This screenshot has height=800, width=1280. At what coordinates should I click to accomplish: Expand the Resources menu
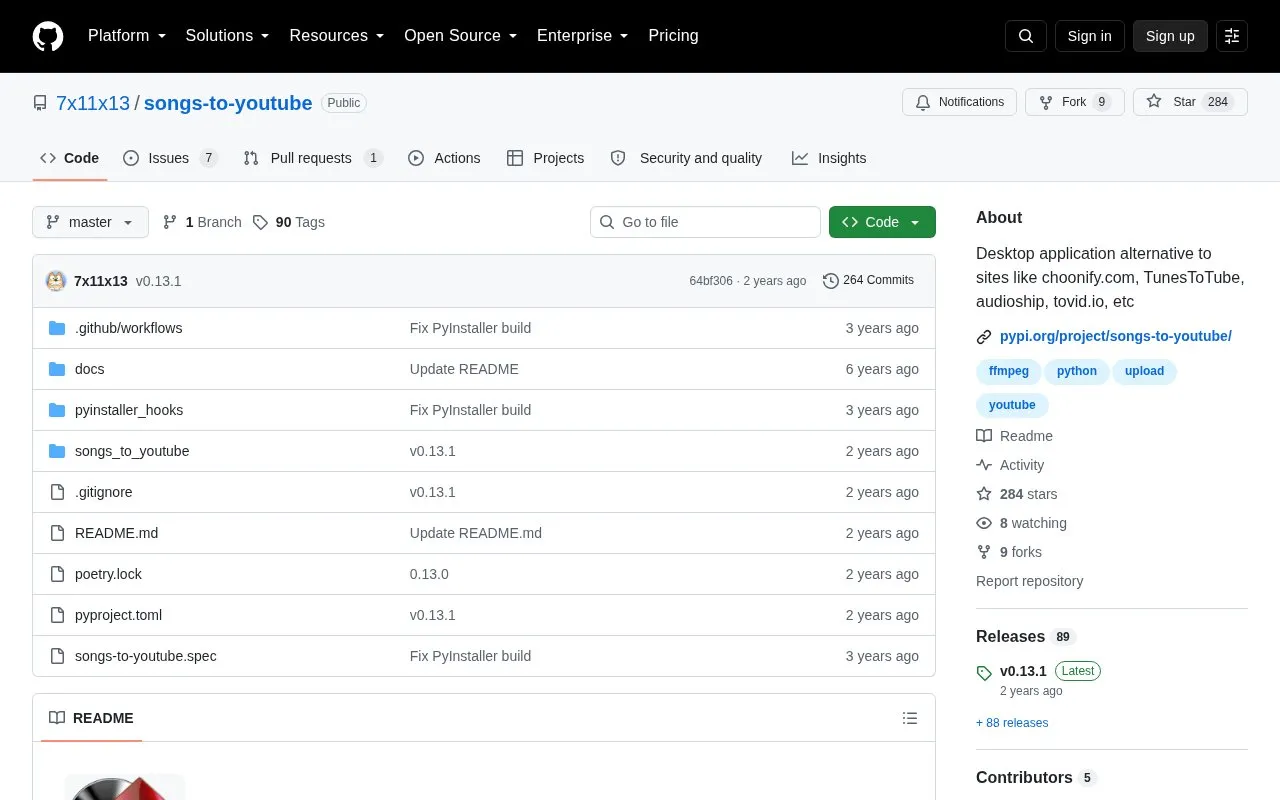(337, 36)
